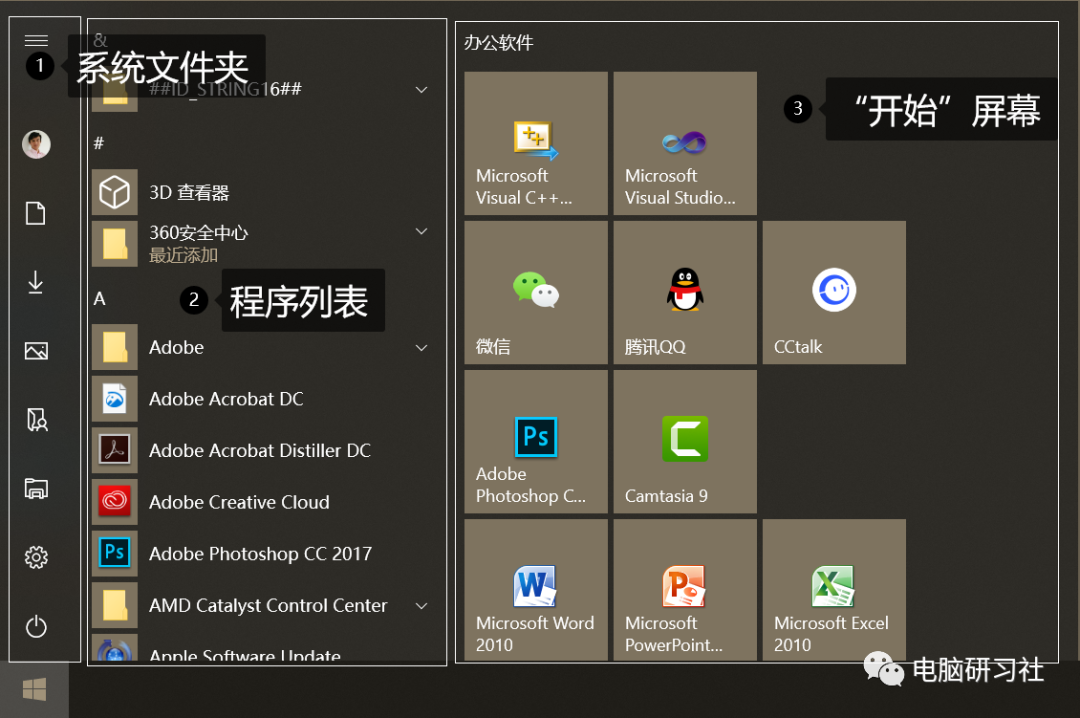
Task: Click the AMD Catalyst folder icon
Action: coord(114,606)
